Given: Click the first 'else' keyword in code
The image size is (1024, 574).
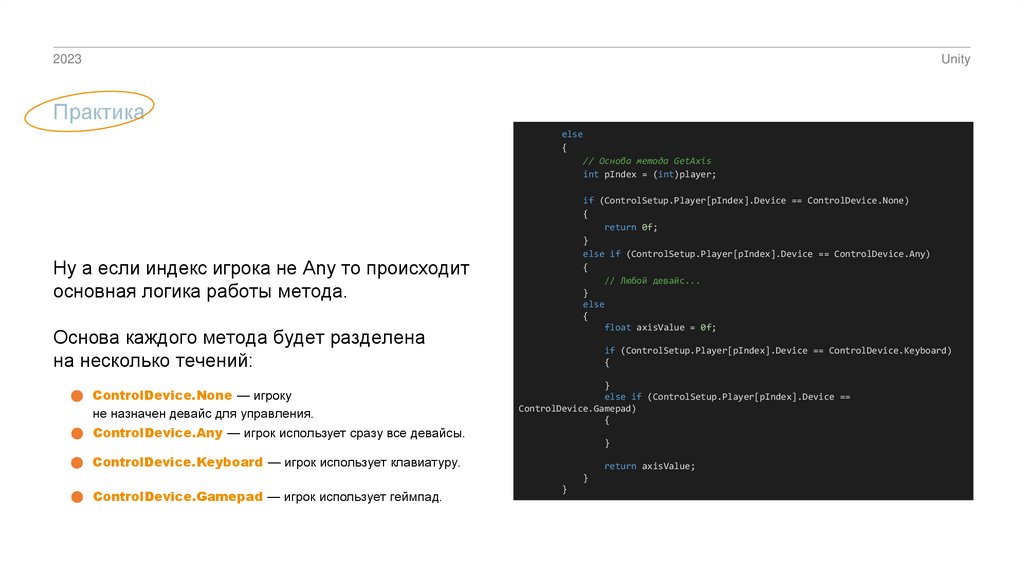Looking at the screenshot, I should point(572,135).
